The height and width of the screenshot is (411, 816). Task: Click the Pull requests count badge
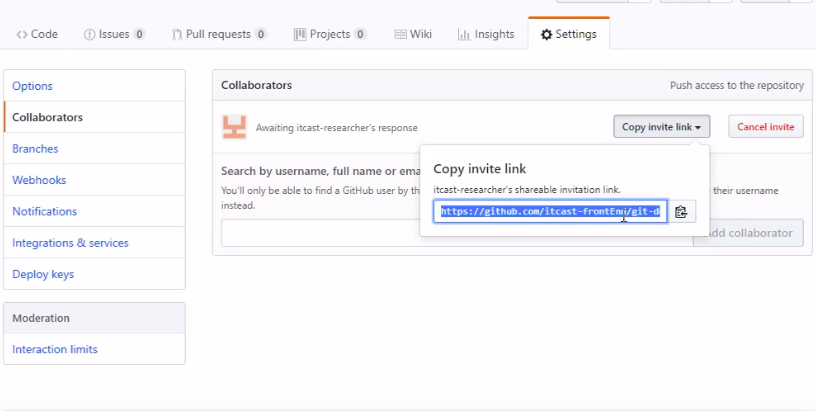tap(261, 35)
